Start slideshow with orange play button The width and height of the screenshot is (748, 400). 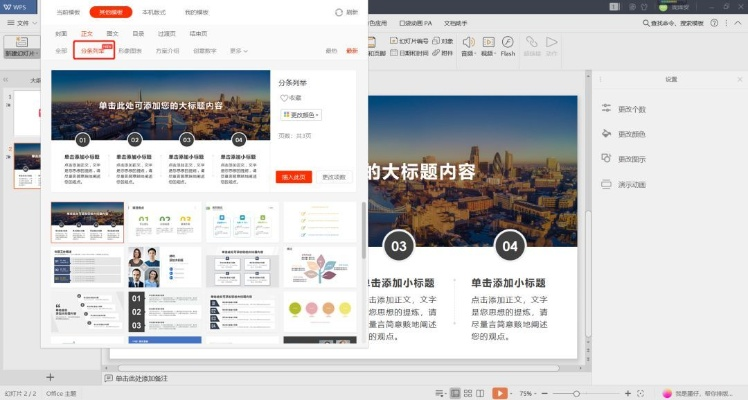[x=500, y=393]
